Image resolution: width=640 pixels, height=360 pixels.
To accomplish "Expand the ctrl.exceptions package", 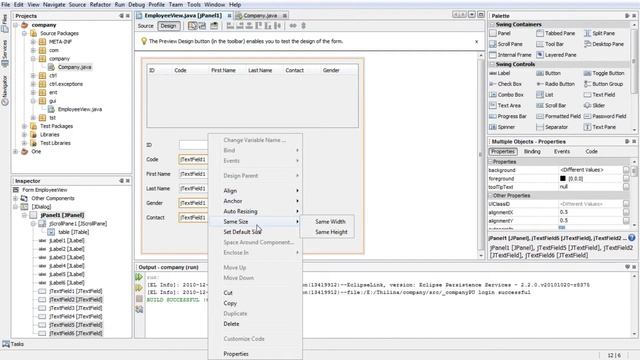I will coord(33,84).
